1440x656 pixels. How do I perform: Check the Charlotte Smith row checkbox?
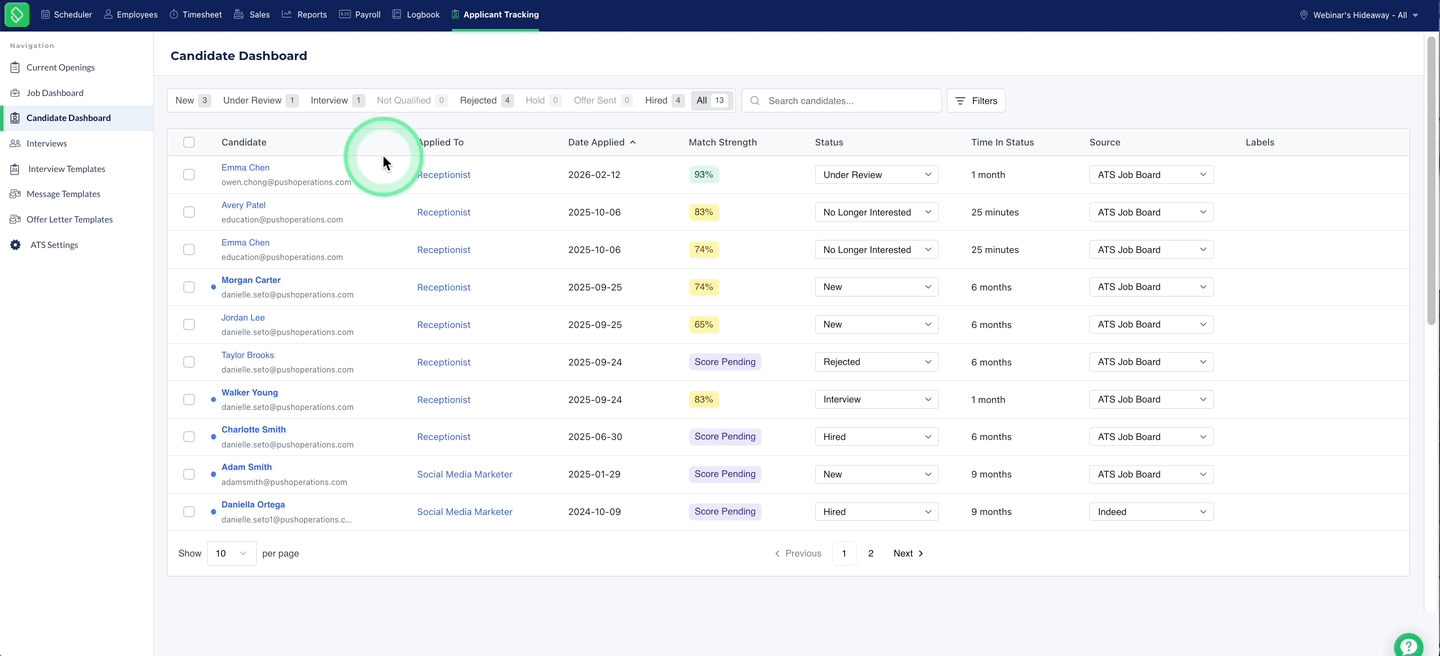tap(189, 437)
